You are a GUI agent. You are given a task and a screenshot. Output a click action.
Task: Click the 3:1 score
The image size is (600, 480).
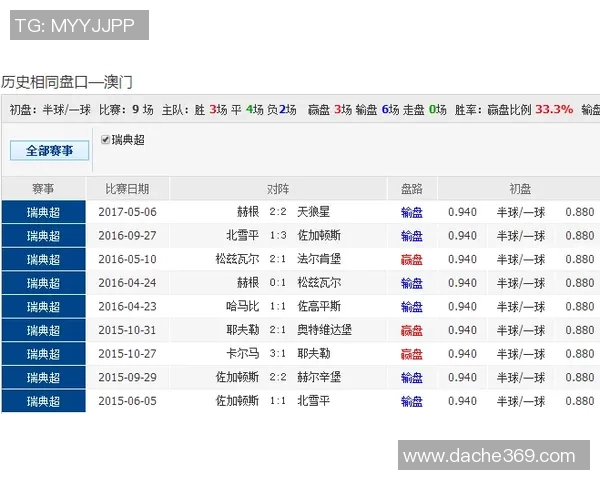(278, 354)
